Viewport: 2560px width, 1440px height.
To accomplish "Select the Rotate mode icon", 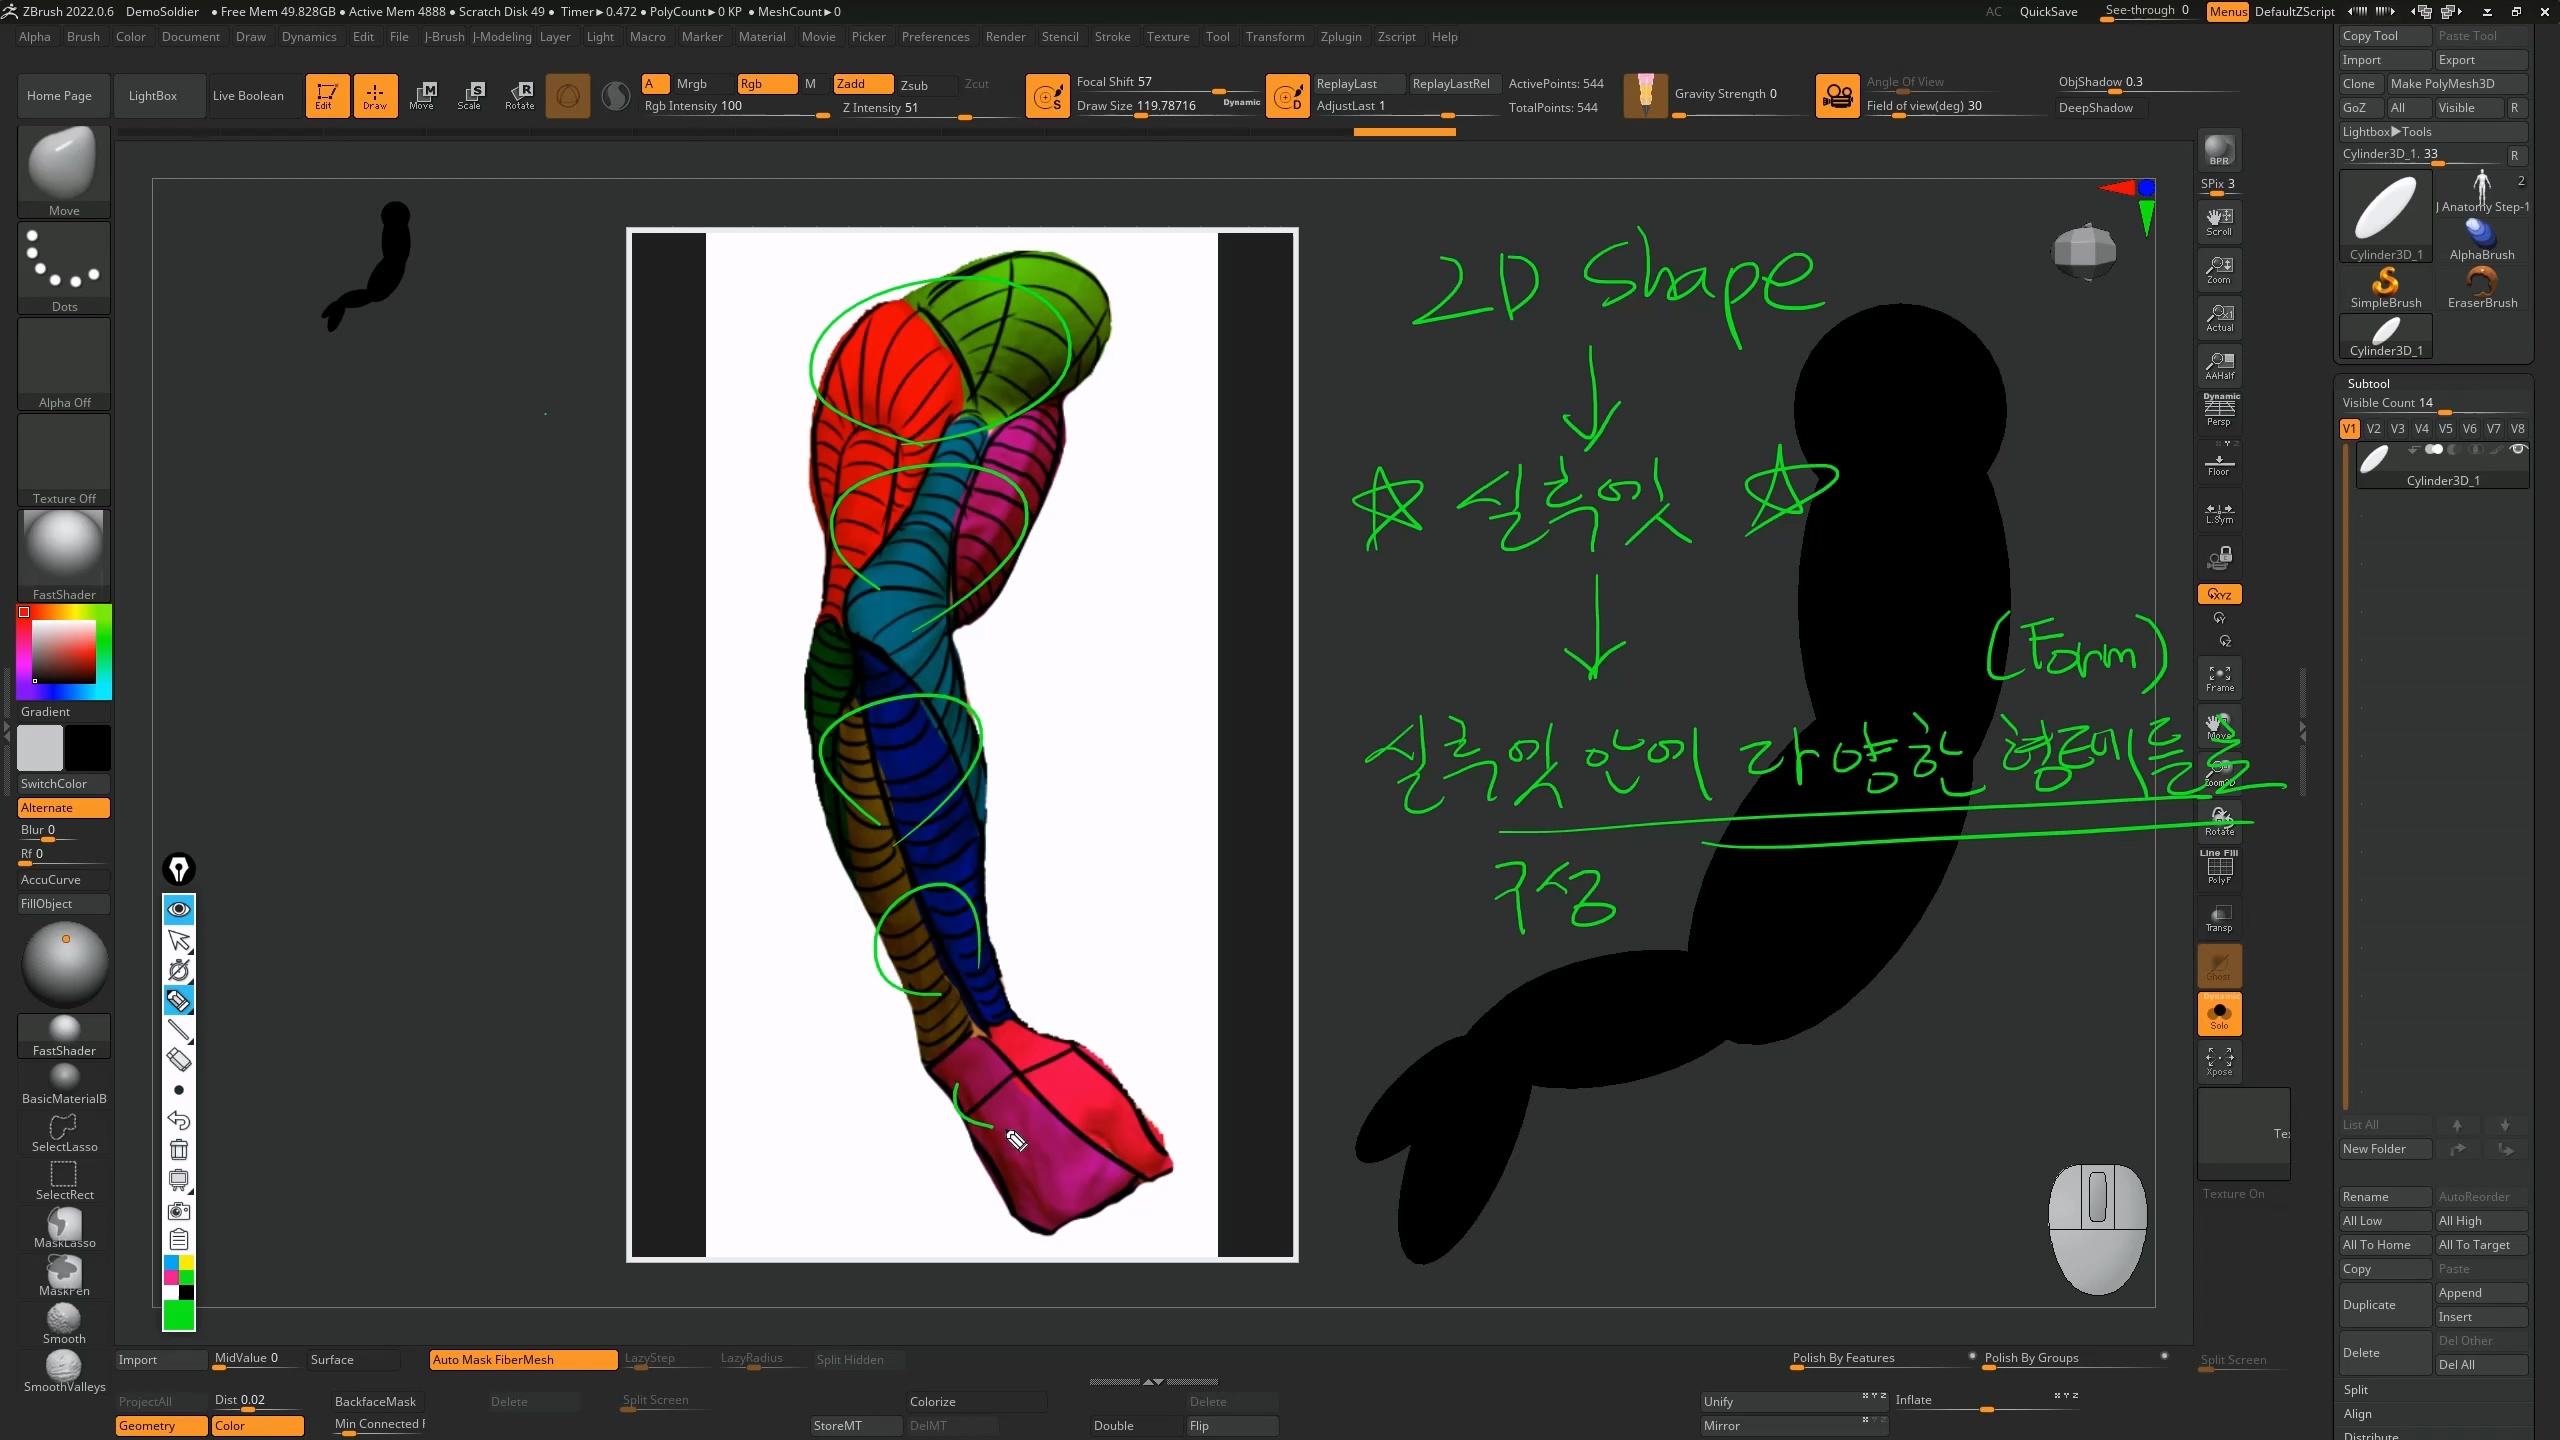I will point(519,95).
